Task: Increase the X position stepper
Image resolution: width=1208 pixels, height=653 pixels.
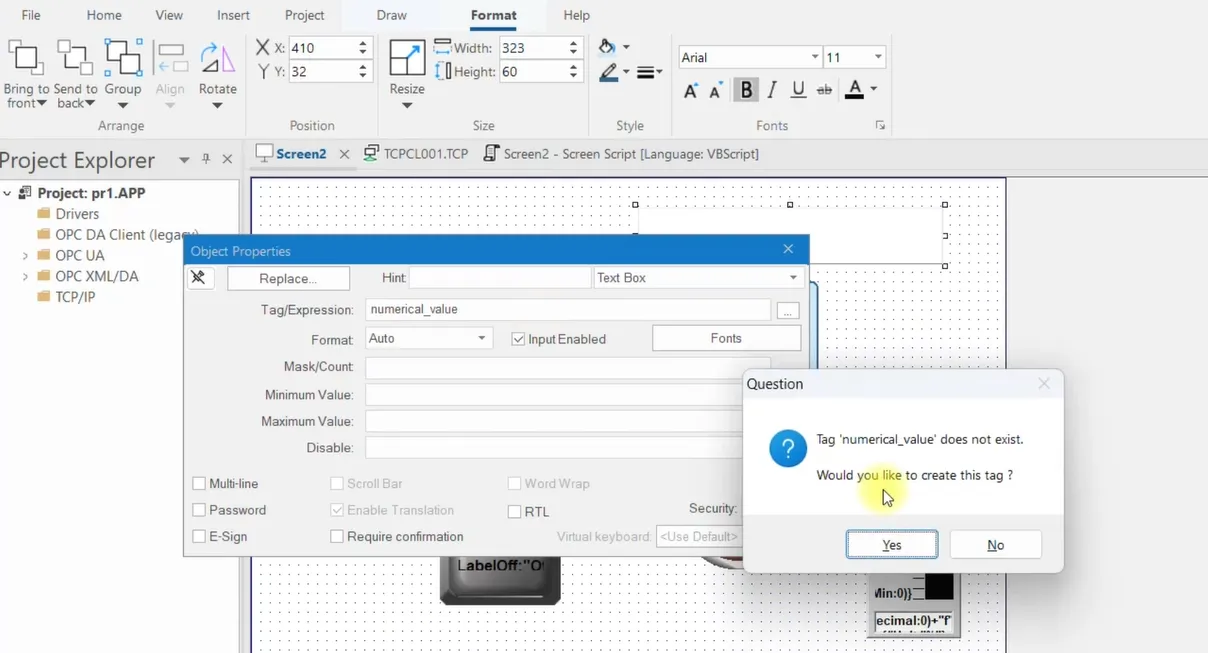Action: click(x=363, y=43)
